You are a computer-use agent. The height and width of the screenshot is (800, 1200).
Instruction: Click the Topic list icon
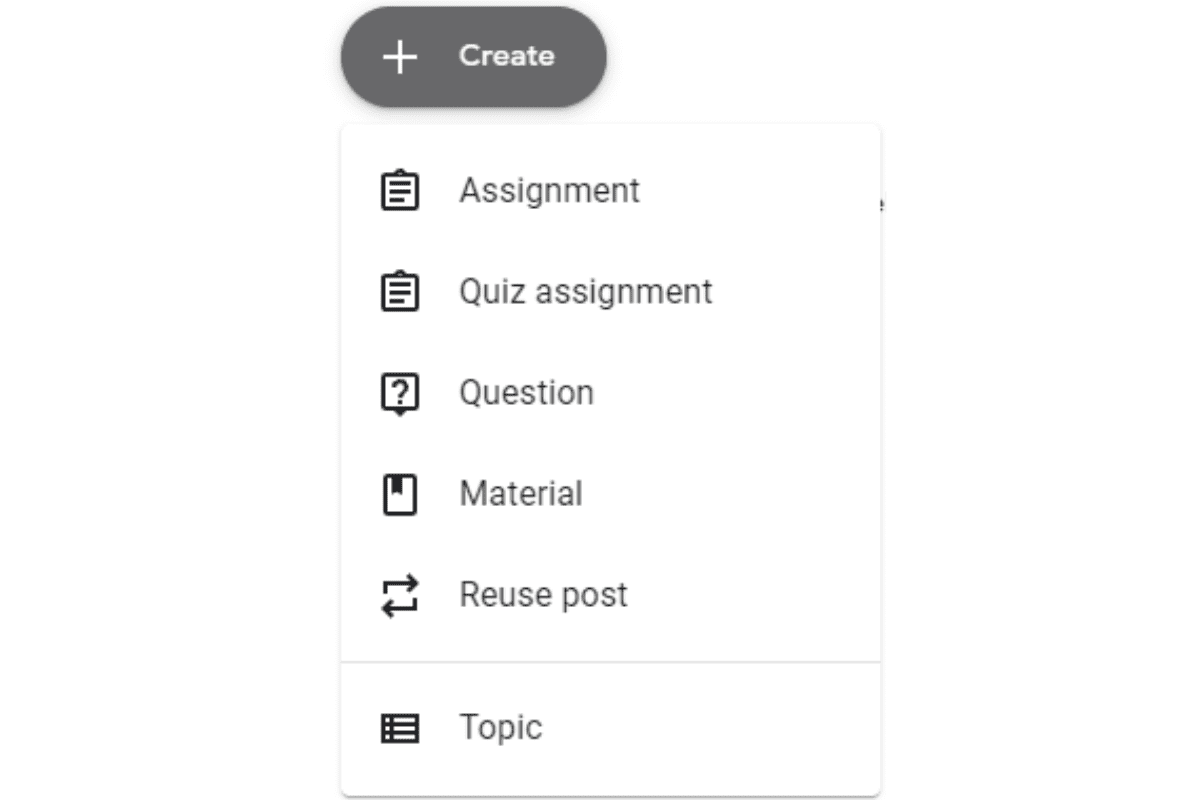tap(400, 727)
